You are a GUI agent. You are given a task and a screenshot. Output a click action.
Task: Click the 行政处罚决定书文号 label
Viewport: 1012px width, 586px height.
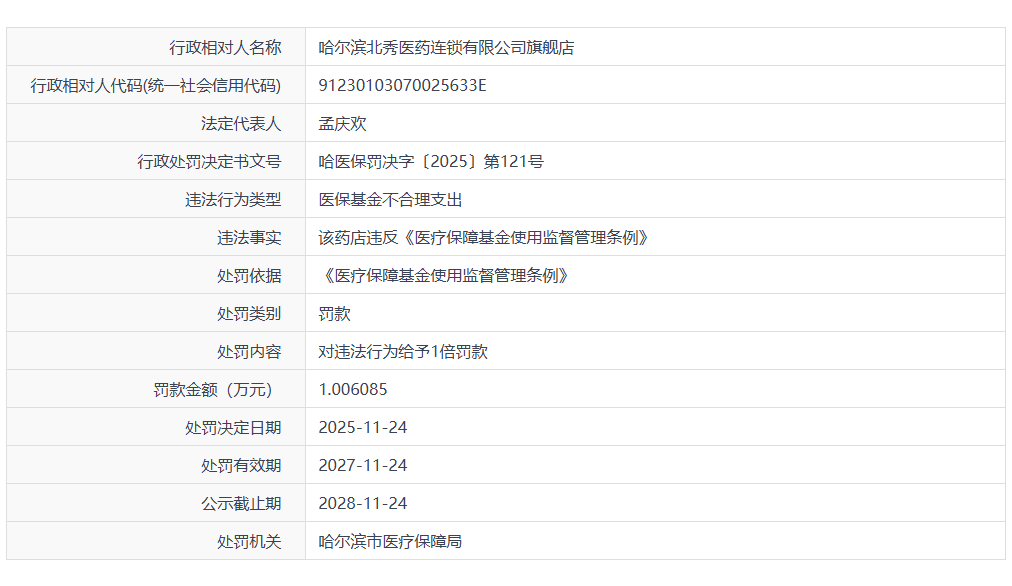[209, 161]
